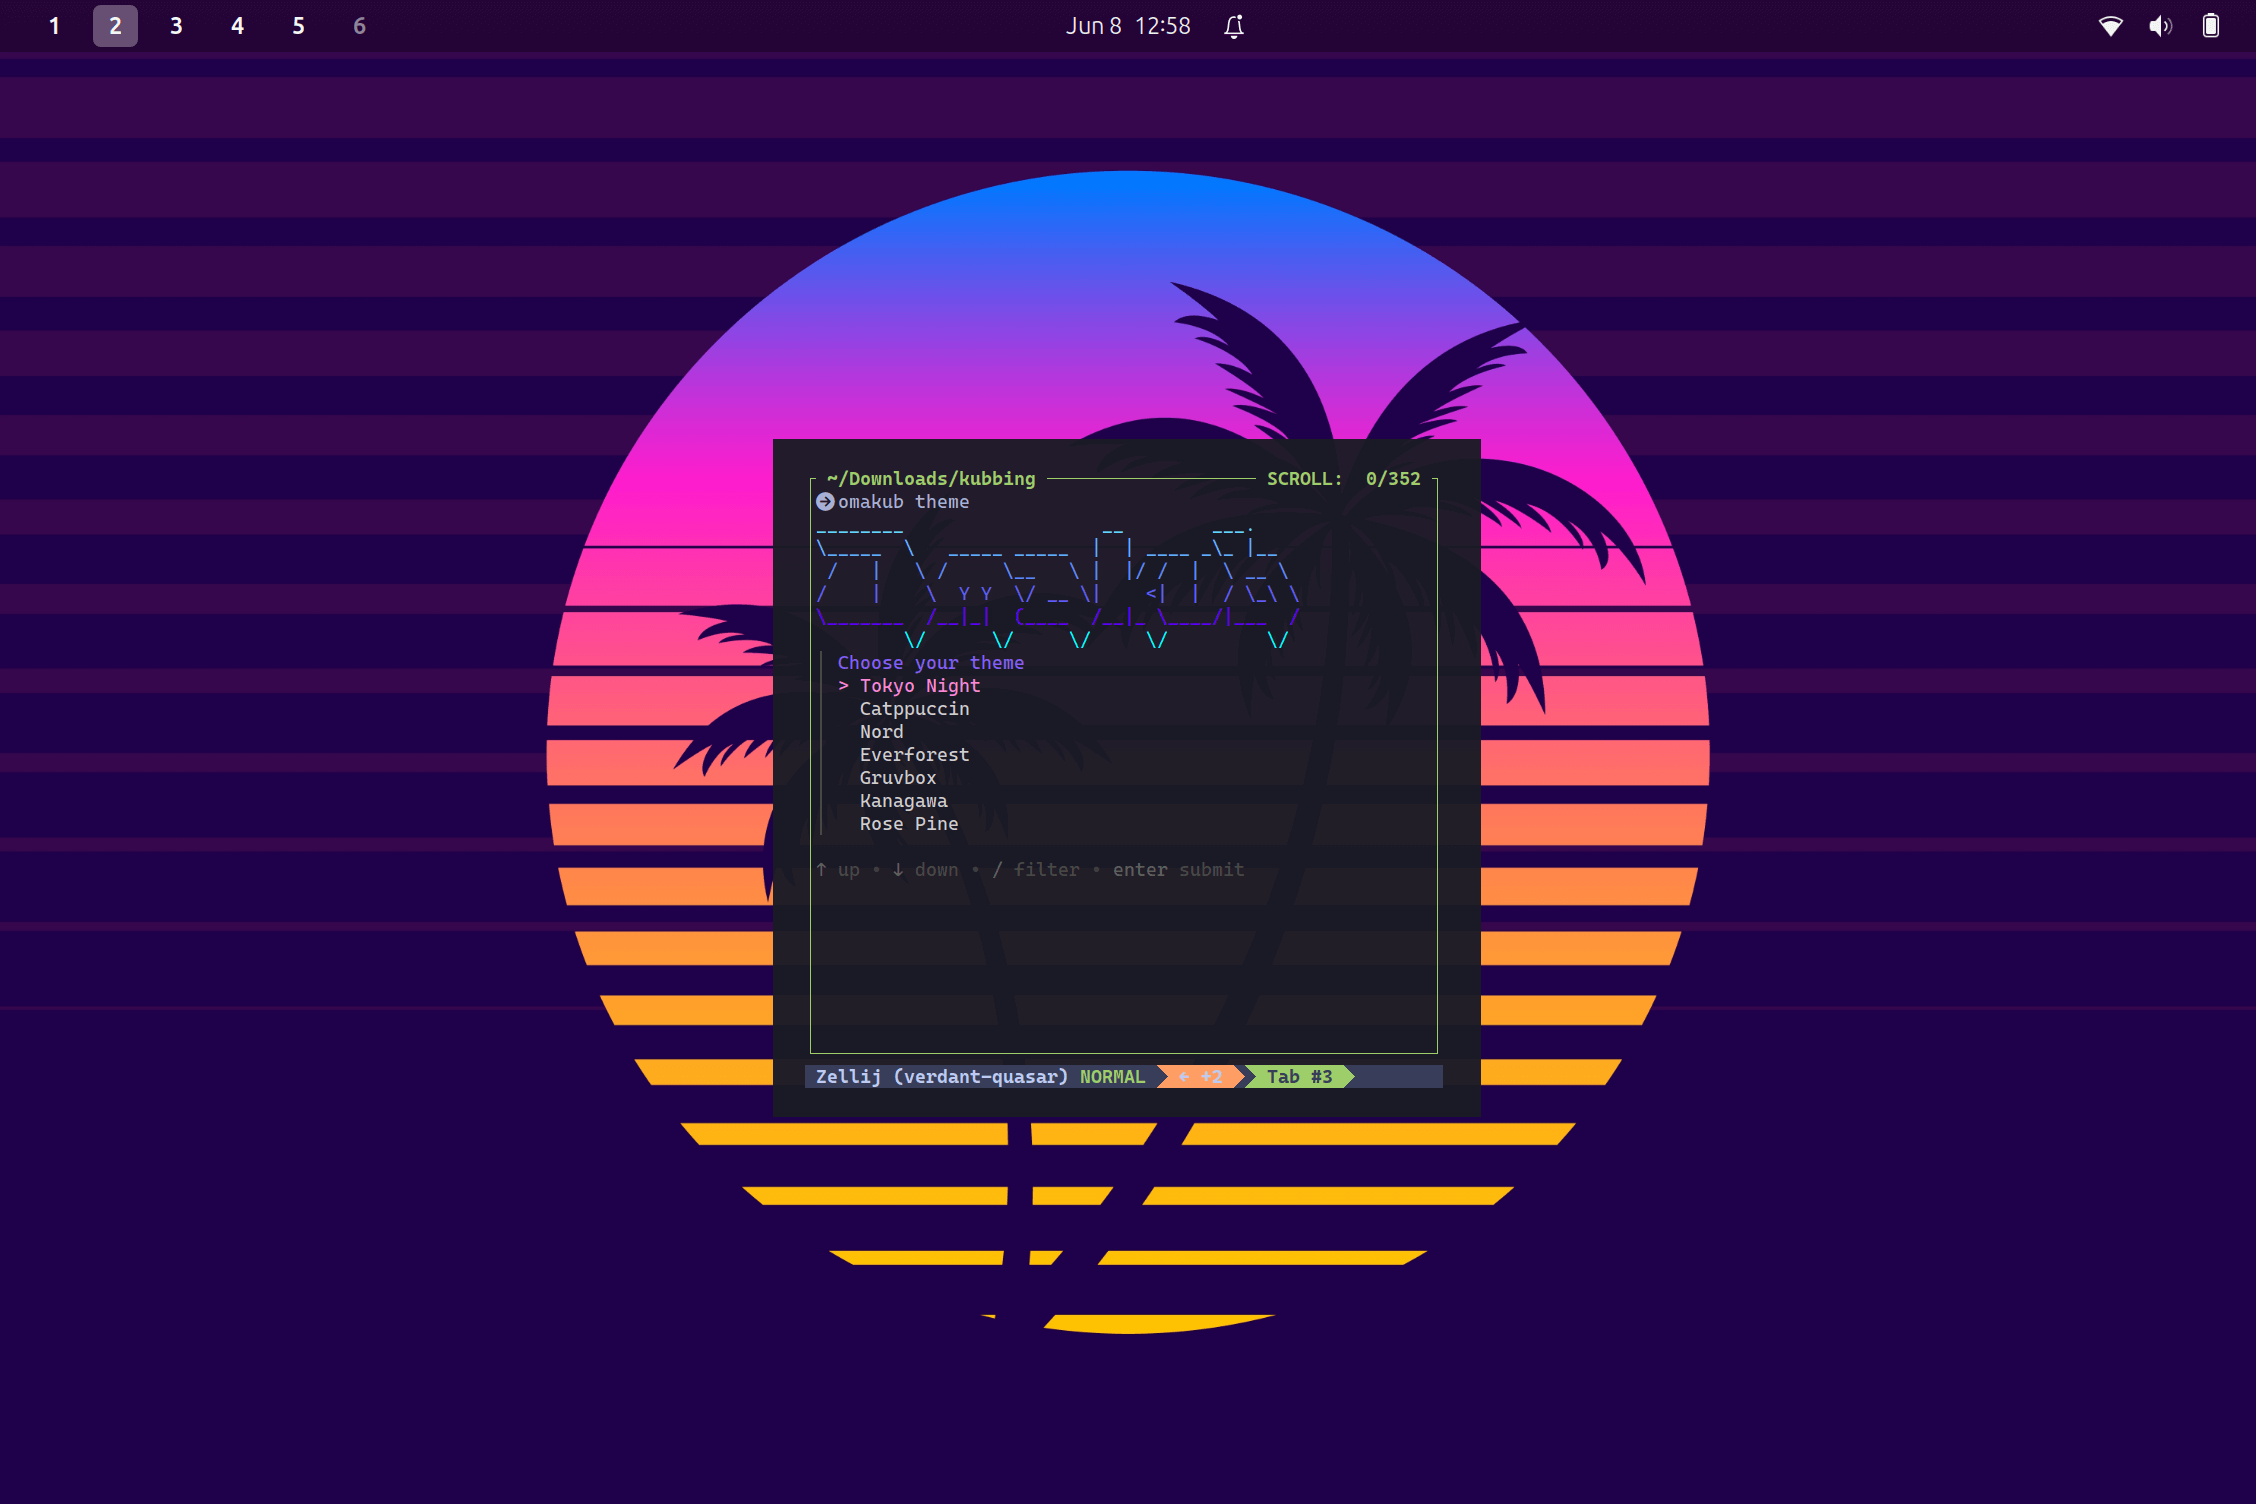Click the prompt arrow icon before omakub

825,502
